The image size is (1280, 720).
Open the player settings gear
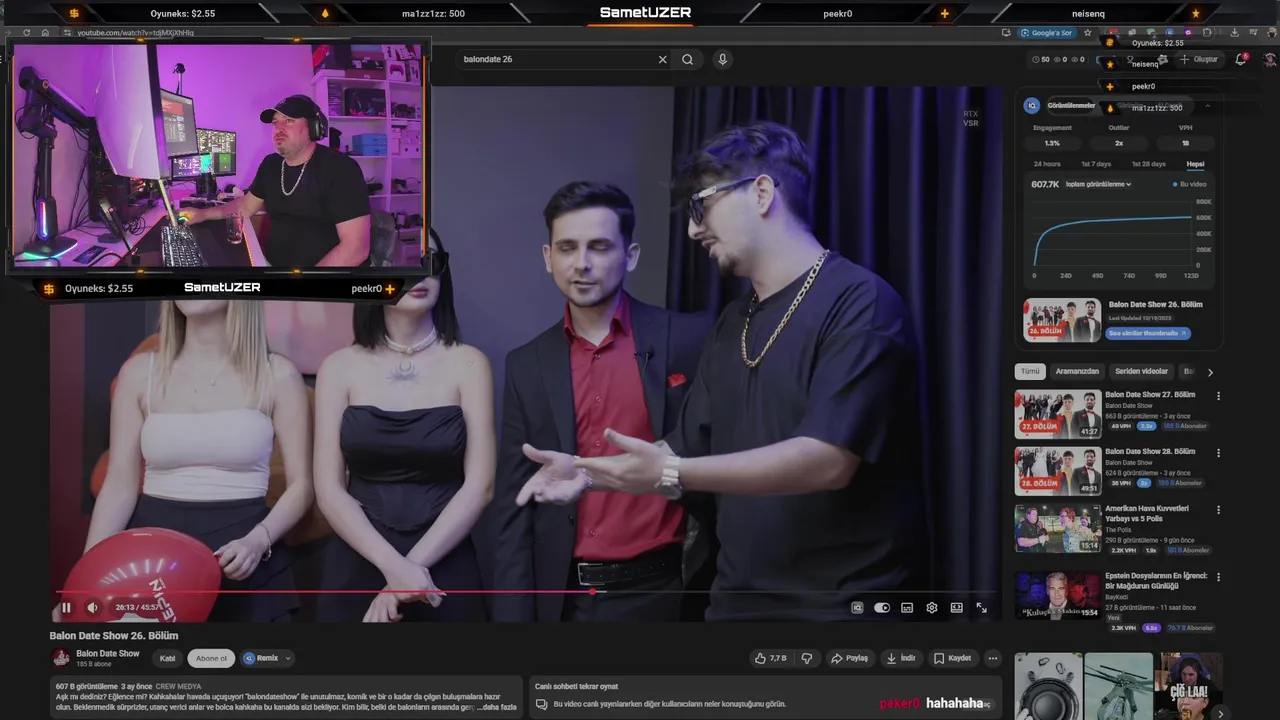coord(932,607)
